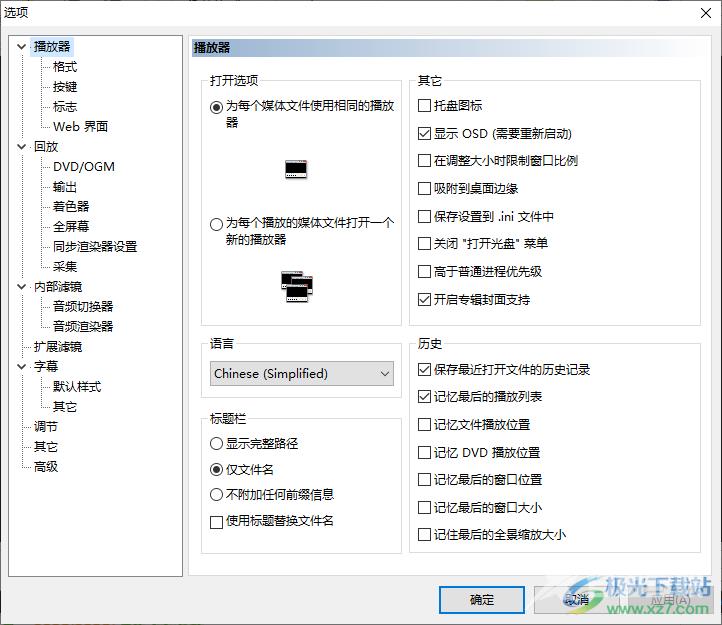Enable 在调整大小时限制窗口比例 checkbox
The image size is (722, 625).
424,161
